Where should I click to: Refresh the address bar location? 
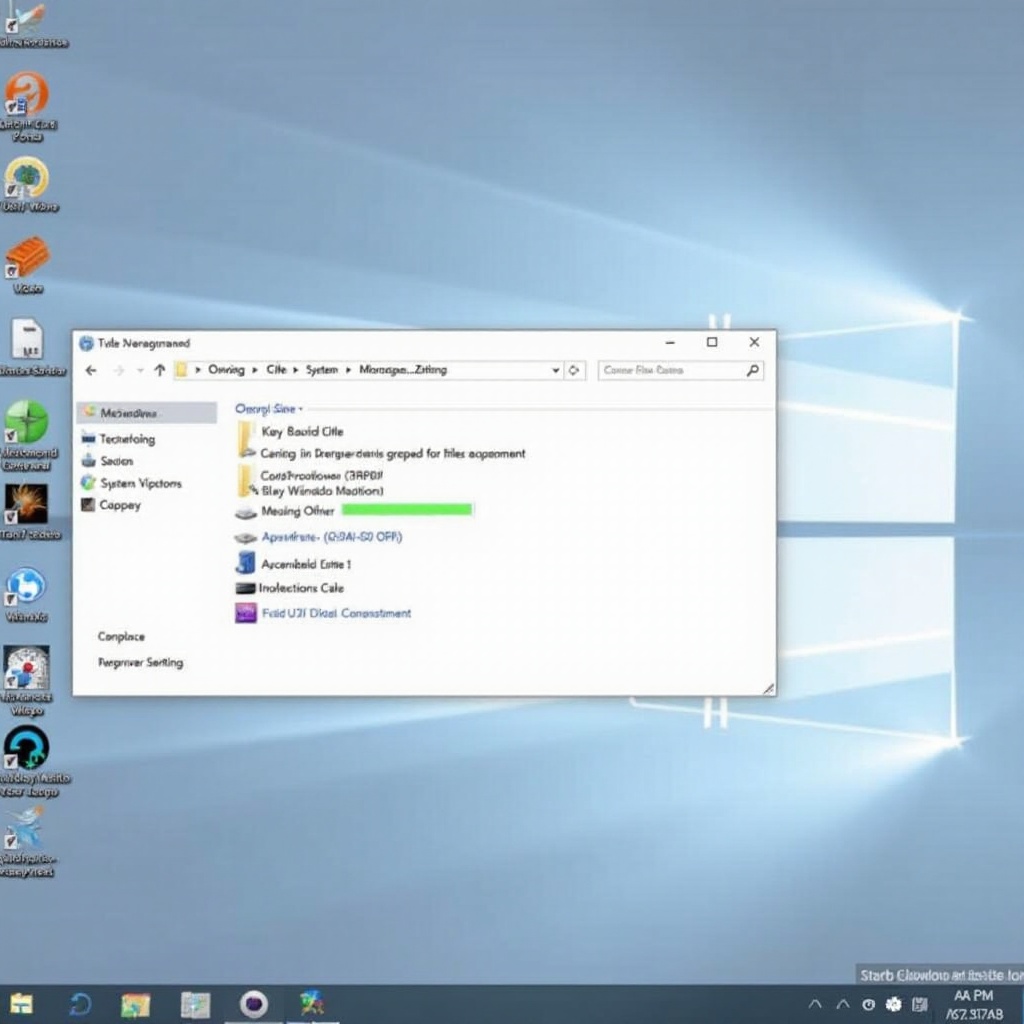(574, 370)
